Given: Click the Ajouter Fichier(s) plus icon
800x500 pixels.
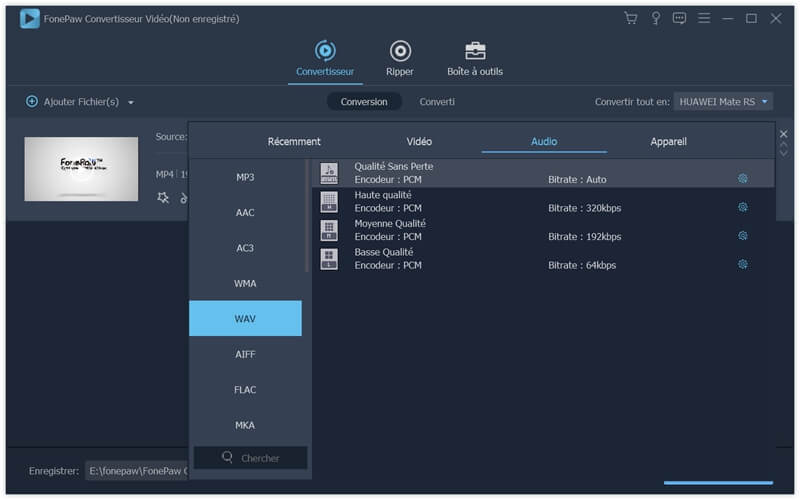Looking at the screenshot, I should click(x=32, y=102).
